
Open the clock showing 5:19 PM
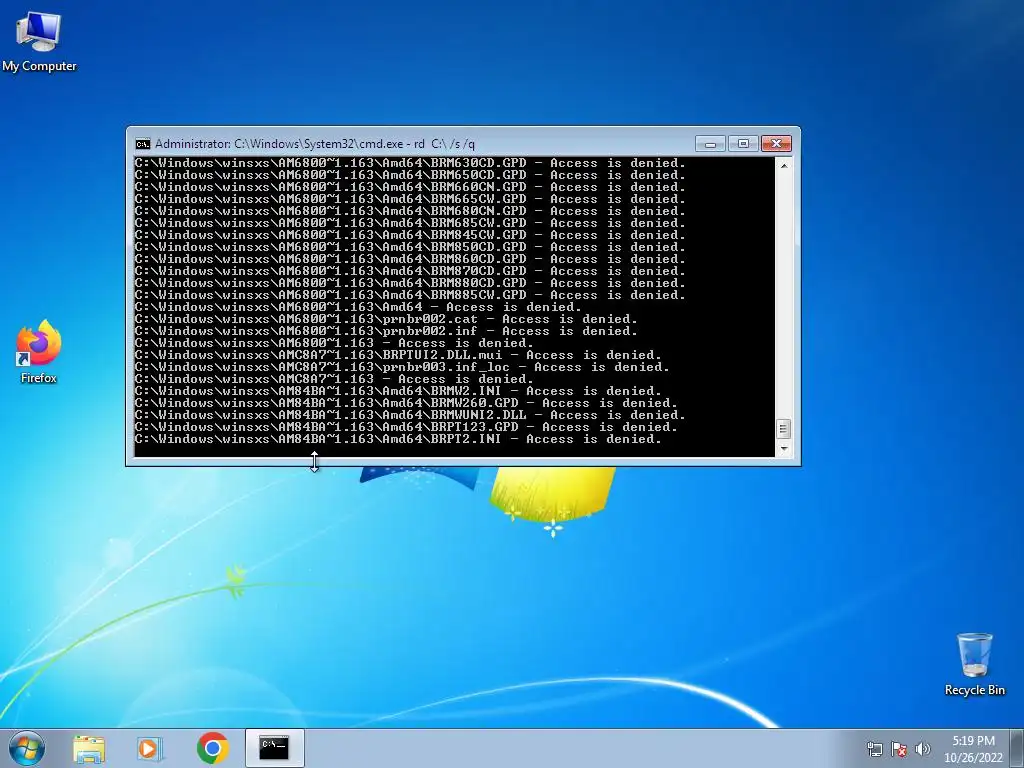973,741
